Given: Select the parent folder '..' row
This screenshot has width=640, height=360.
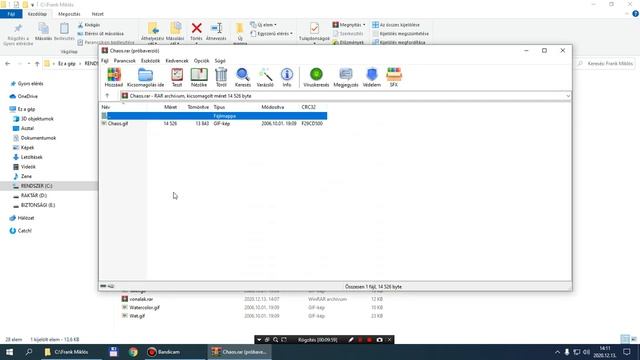Looking at the screenshot, I should click(x=214, y=116).
